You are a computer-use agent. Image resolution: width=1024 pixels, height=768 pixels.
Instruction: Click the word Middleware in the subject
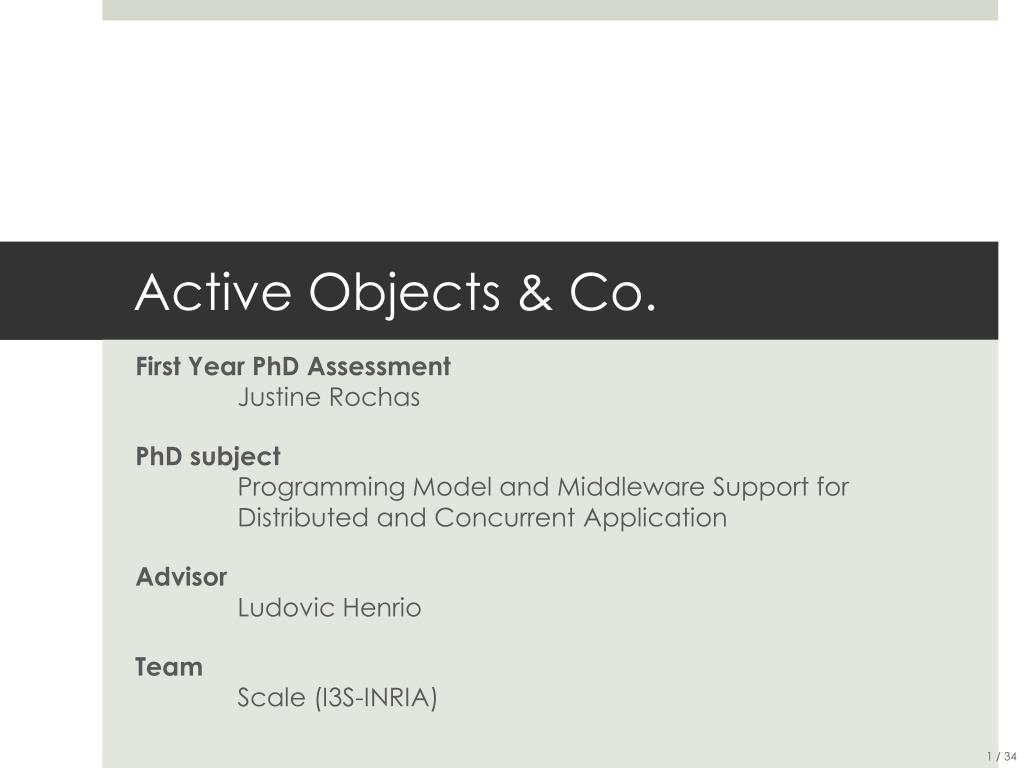(630, 487)
